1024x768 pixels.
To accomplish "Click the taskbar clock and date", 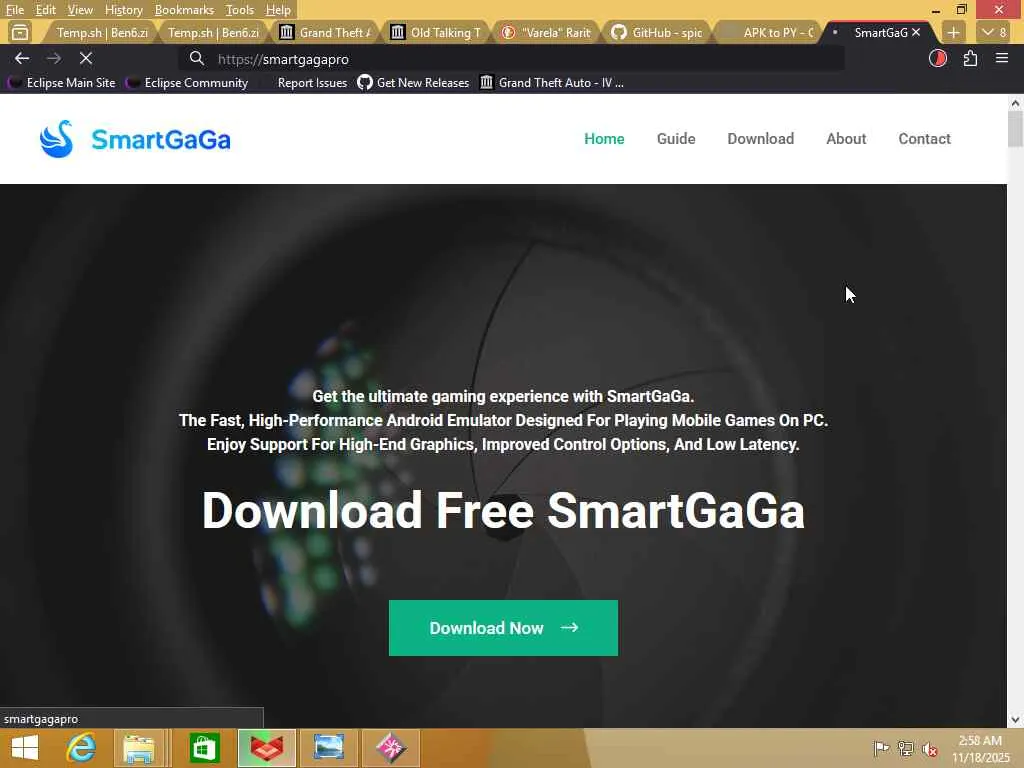I will point(981,748).
